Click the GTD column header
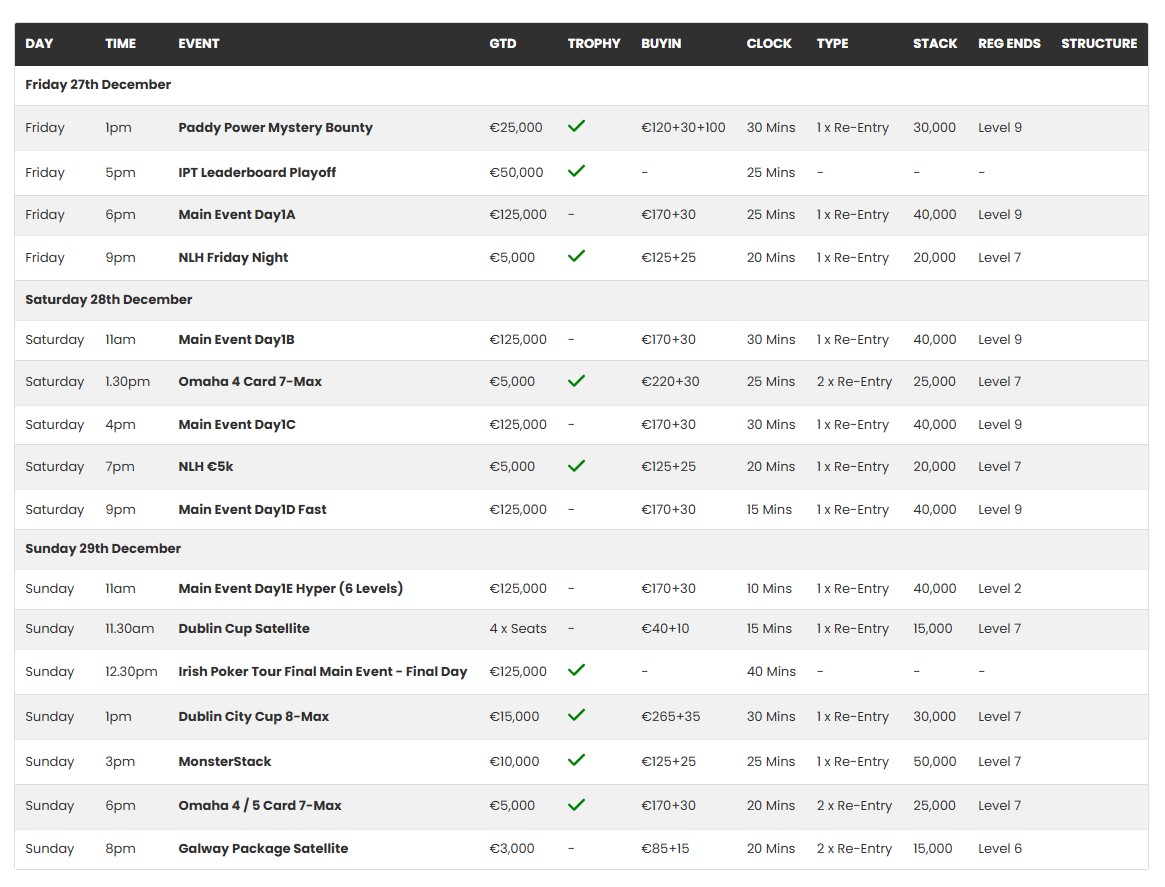 502,44
